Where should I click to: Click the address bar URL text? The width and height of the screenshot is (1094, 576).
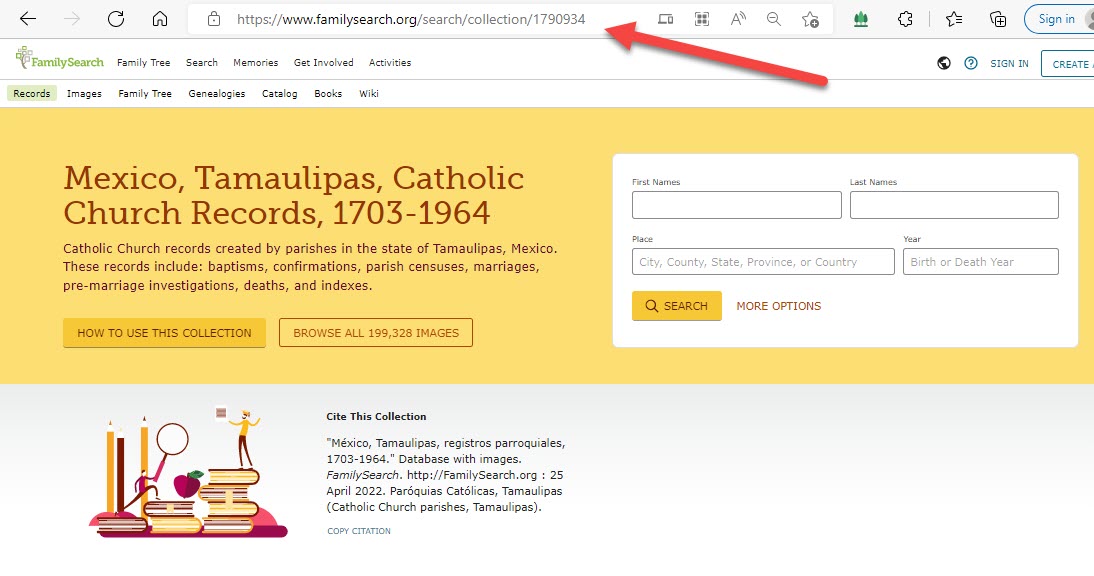click(x=411, y=20)
